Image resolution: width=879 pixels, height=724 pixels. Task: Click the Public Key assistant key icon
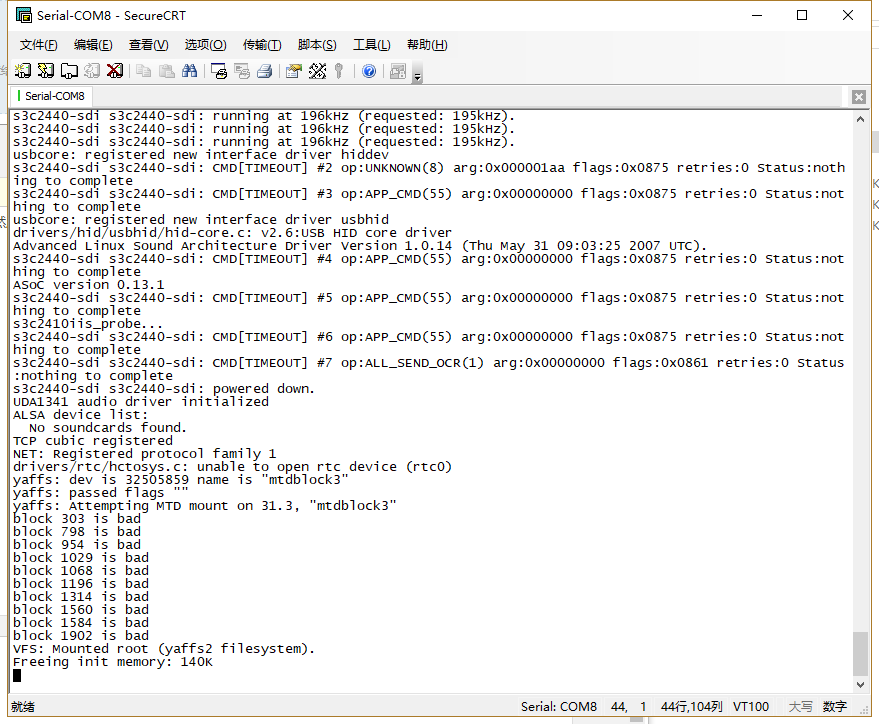click(x=339, y=71)
